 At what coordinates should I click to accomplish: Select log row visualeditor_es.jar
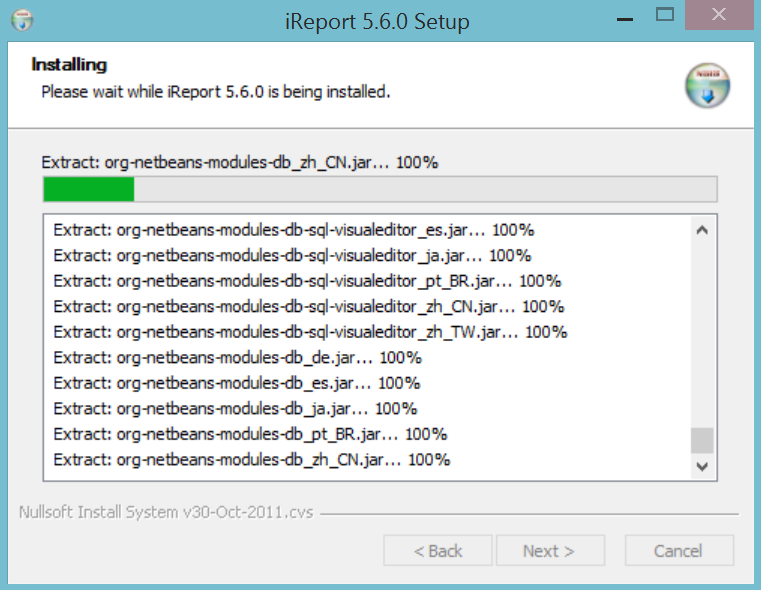294,230
